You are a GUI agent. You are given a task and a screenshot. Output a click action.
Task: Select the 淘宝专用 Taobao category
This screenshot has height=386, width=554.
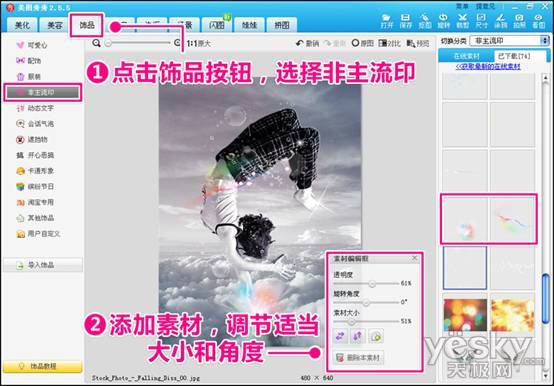[x=35, y=202]
